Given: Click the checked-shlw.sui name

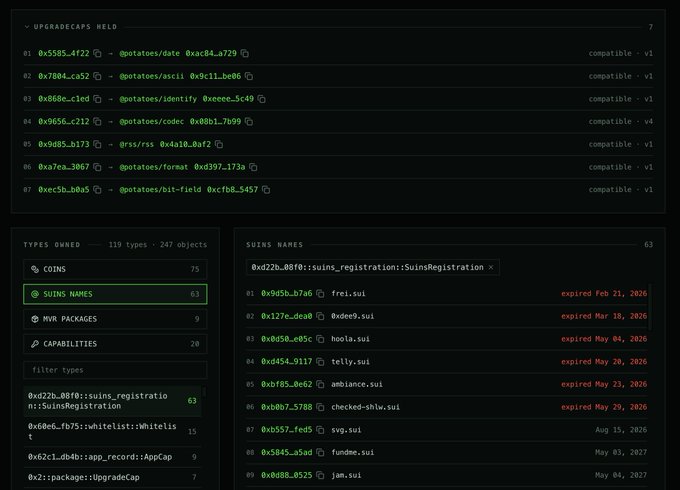Looking at the screenshot, I should pos(366,407).
